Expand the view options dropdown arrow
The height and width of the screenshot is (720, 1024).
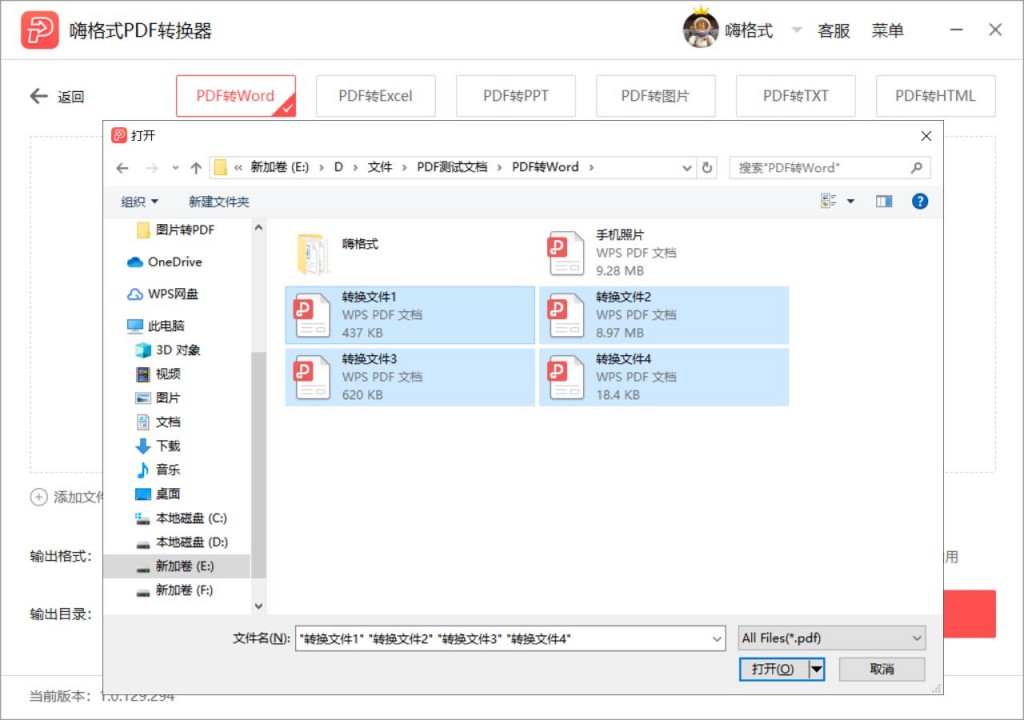[850, 201]
